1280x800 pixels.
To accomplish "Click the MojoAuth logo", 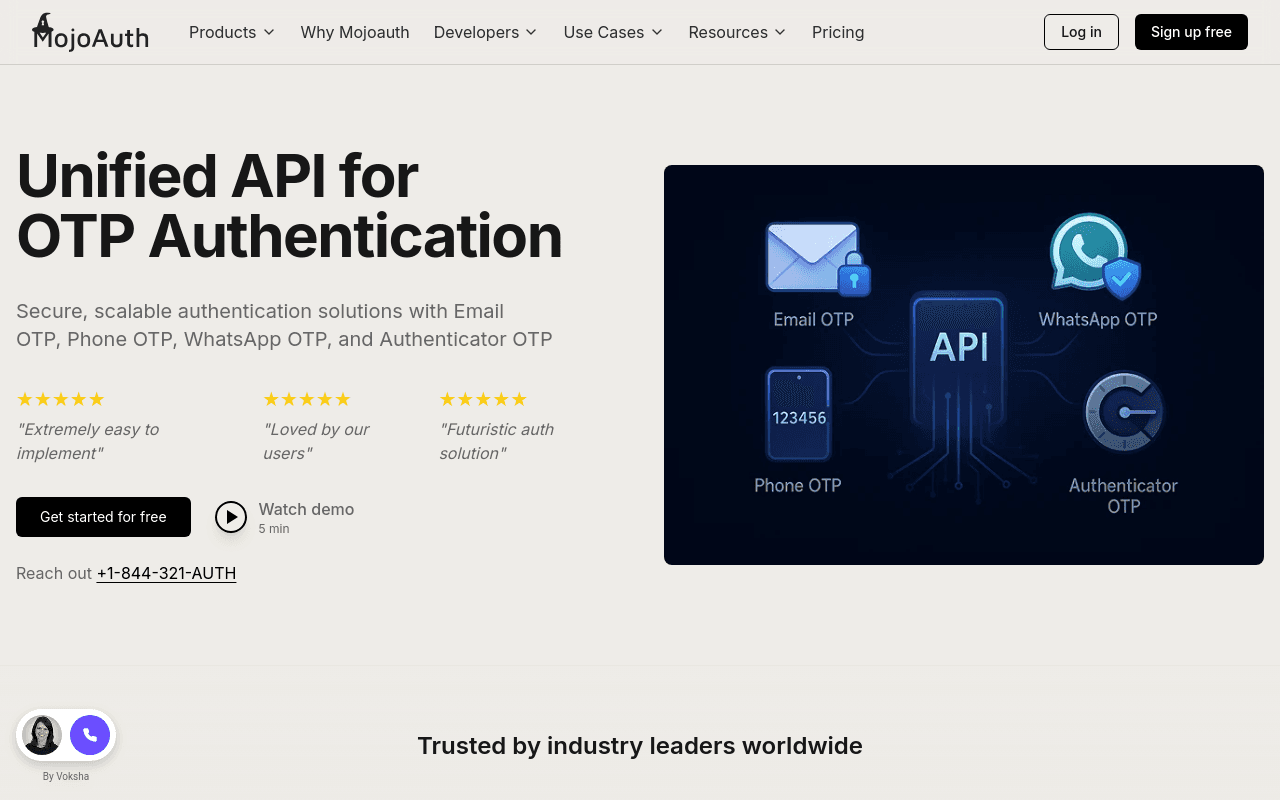I will coord(90,32).
